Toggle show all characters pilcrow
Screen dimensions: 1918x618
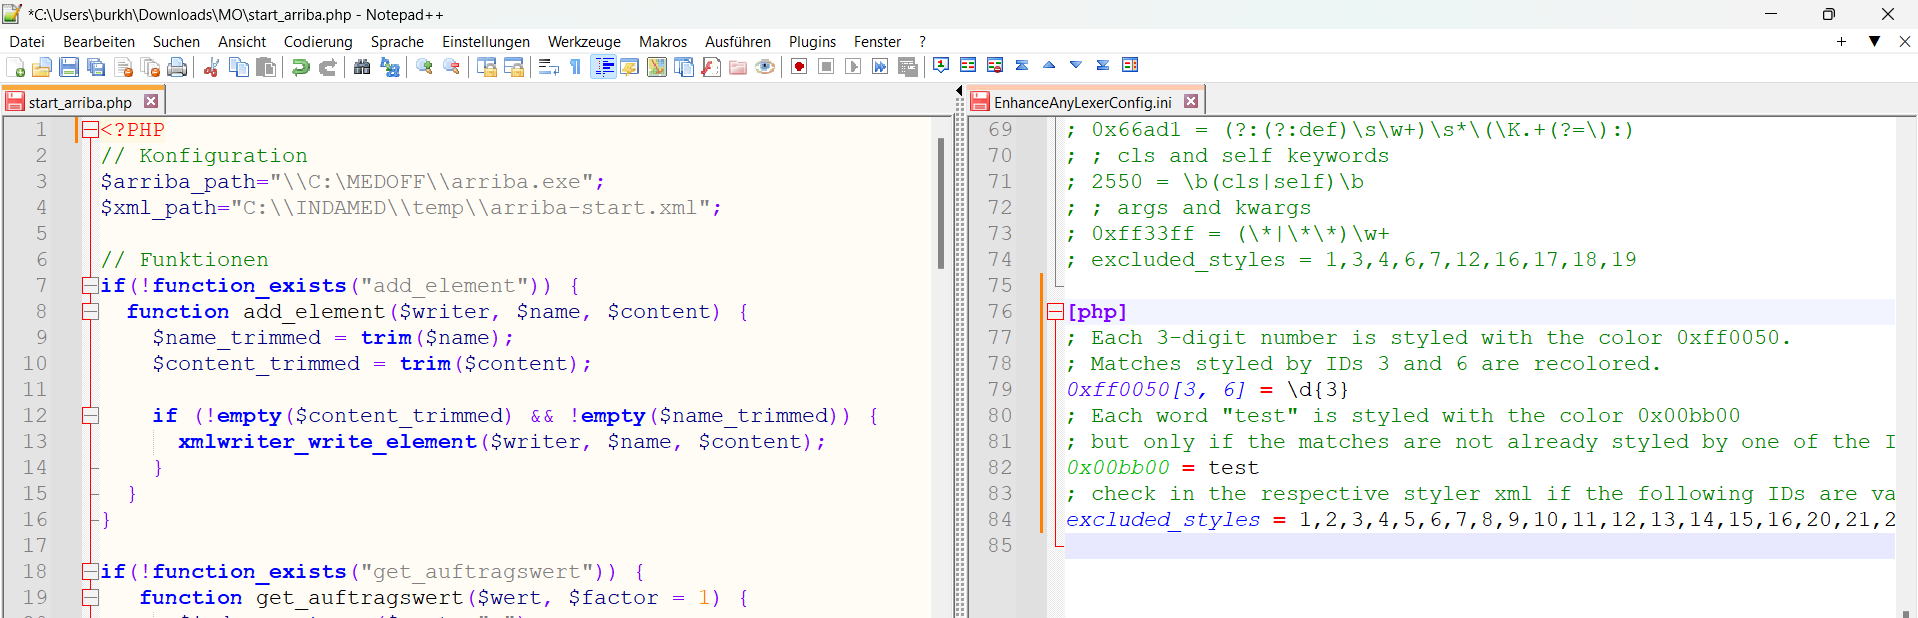click(575, 67)
